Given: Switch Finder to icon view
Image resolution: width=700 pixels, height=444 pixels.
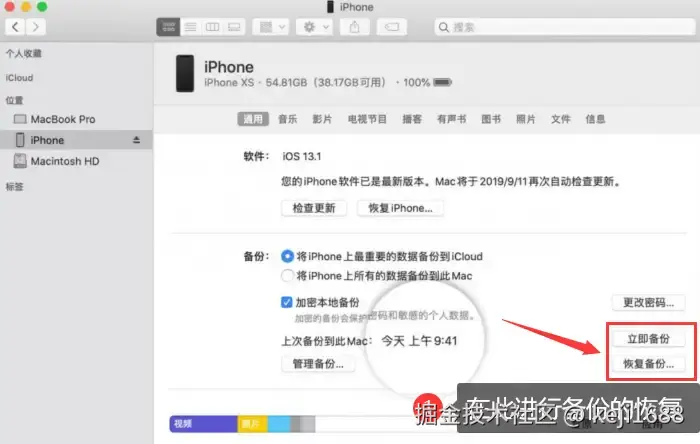Looking at the screenshot, I should (x=168, y=27).
